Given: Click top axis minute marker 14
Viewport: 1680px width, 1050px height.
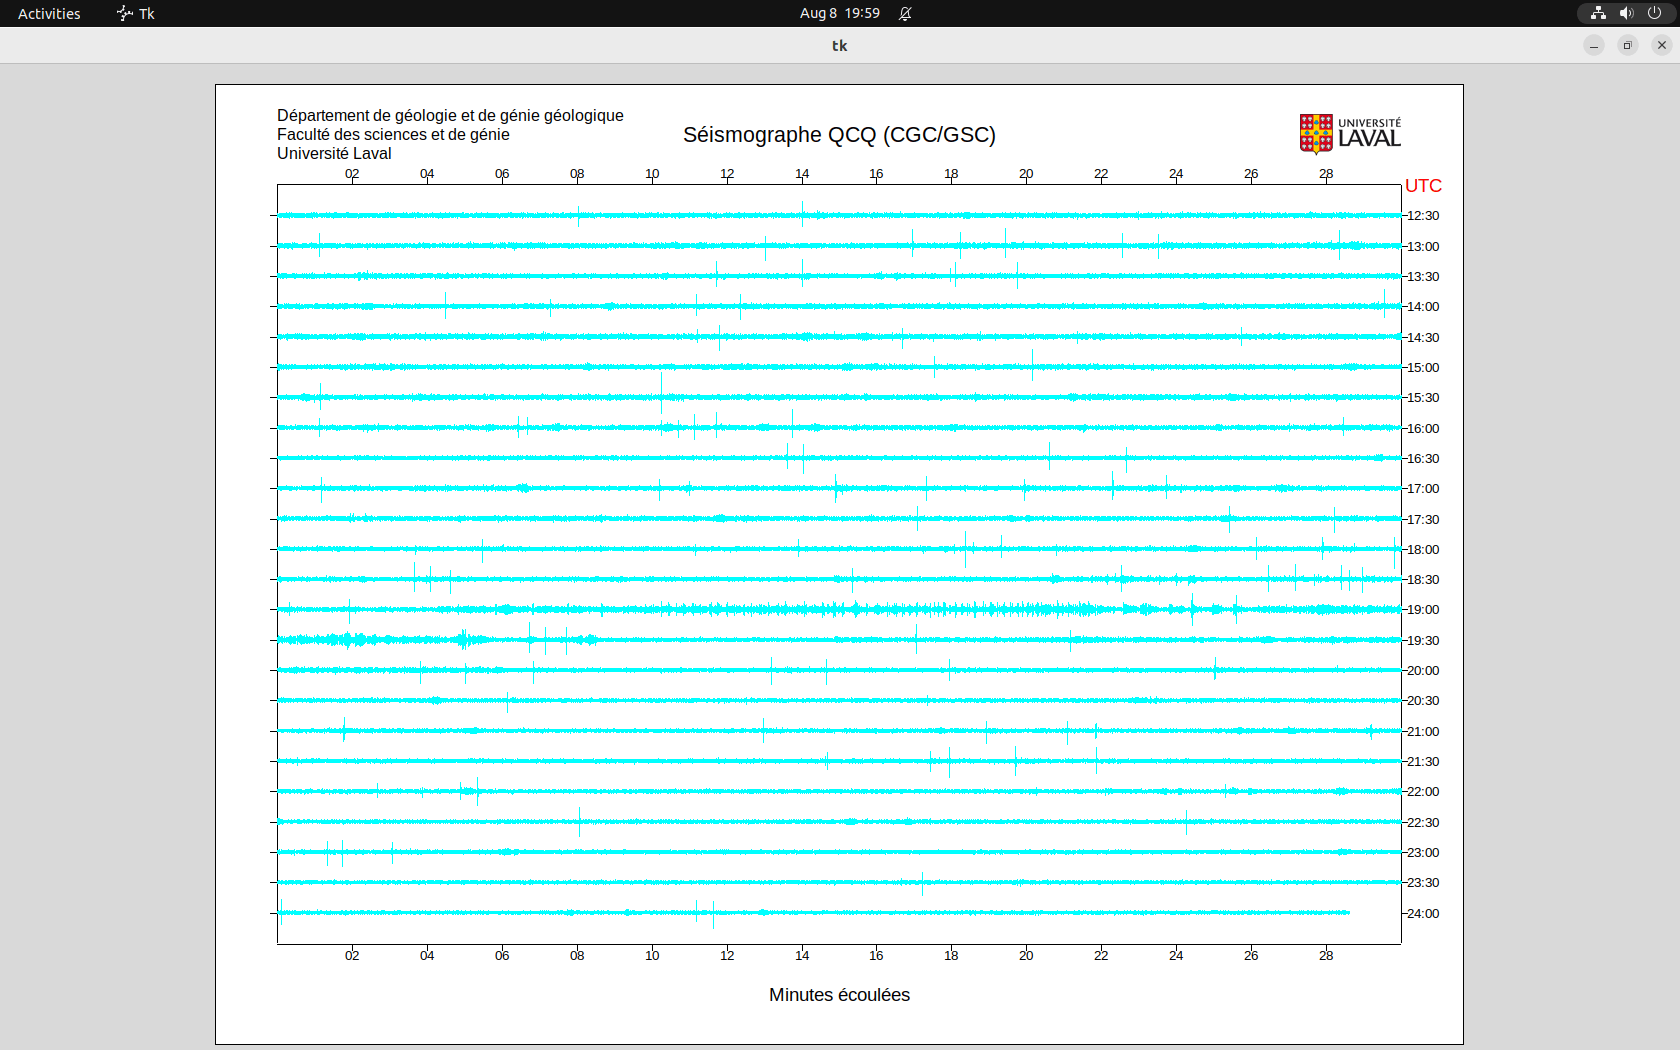Looking at the screenshot, I should [802, 174].
